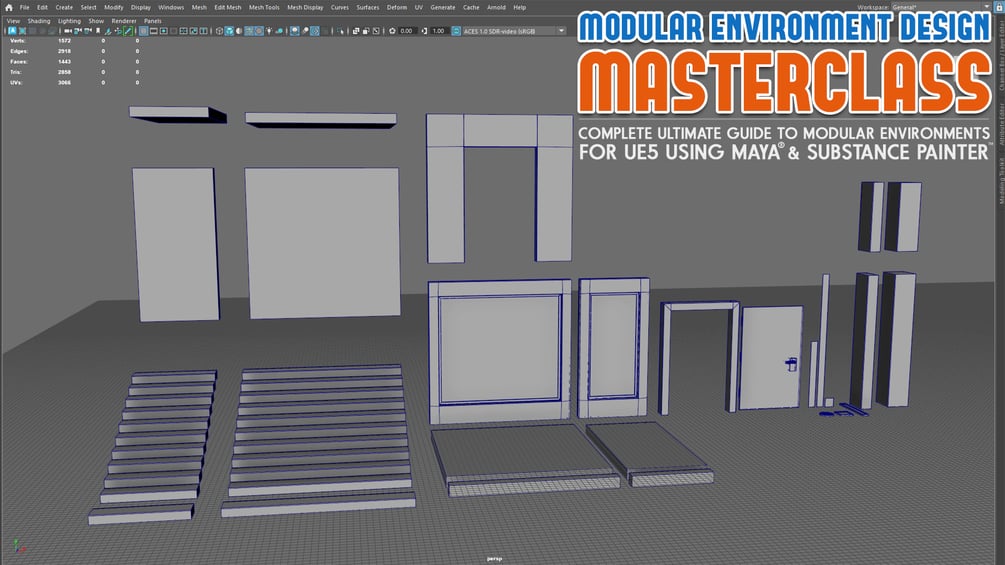Open the Edit Mesh menu
Screen dimensions: 1005x565
pos(228,8)
